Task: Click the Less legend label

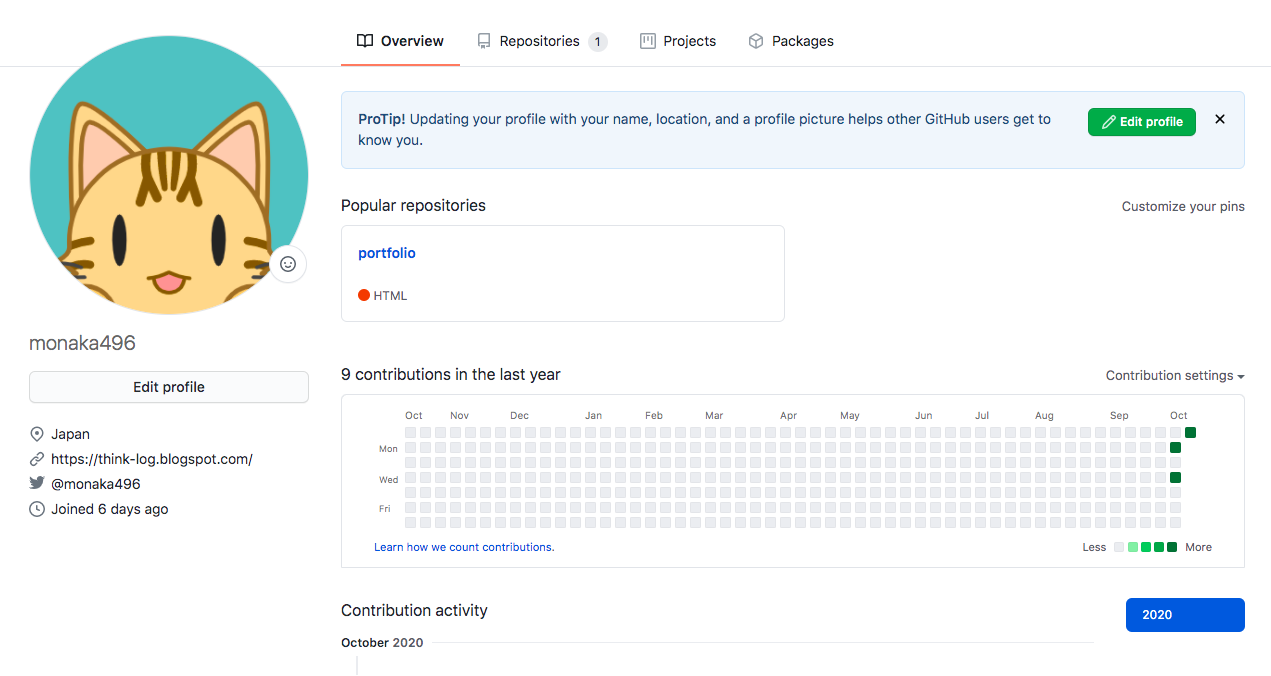Action: (x=1094, y=547)
